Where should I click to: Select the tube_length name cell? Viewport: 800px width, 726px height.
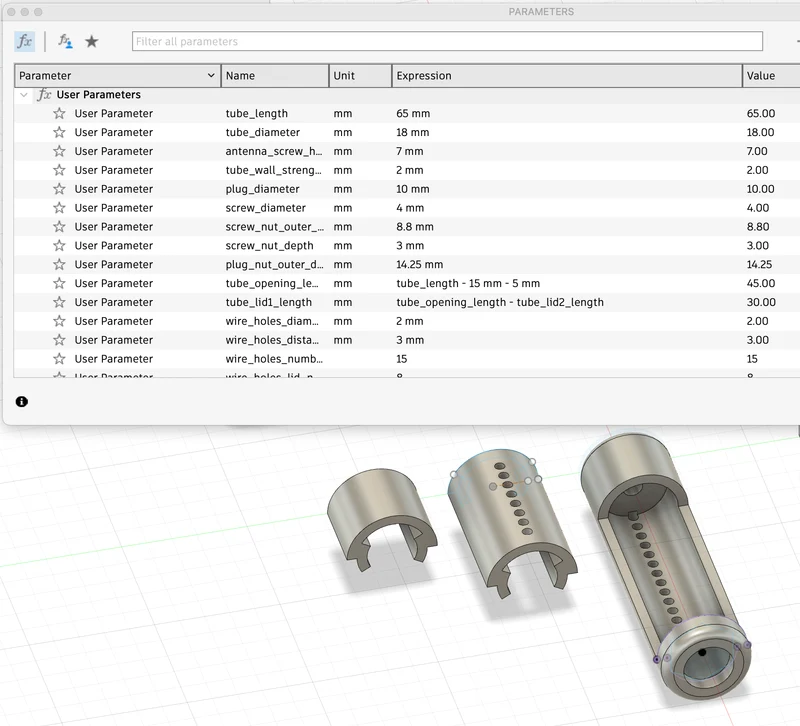coord(257,113)
